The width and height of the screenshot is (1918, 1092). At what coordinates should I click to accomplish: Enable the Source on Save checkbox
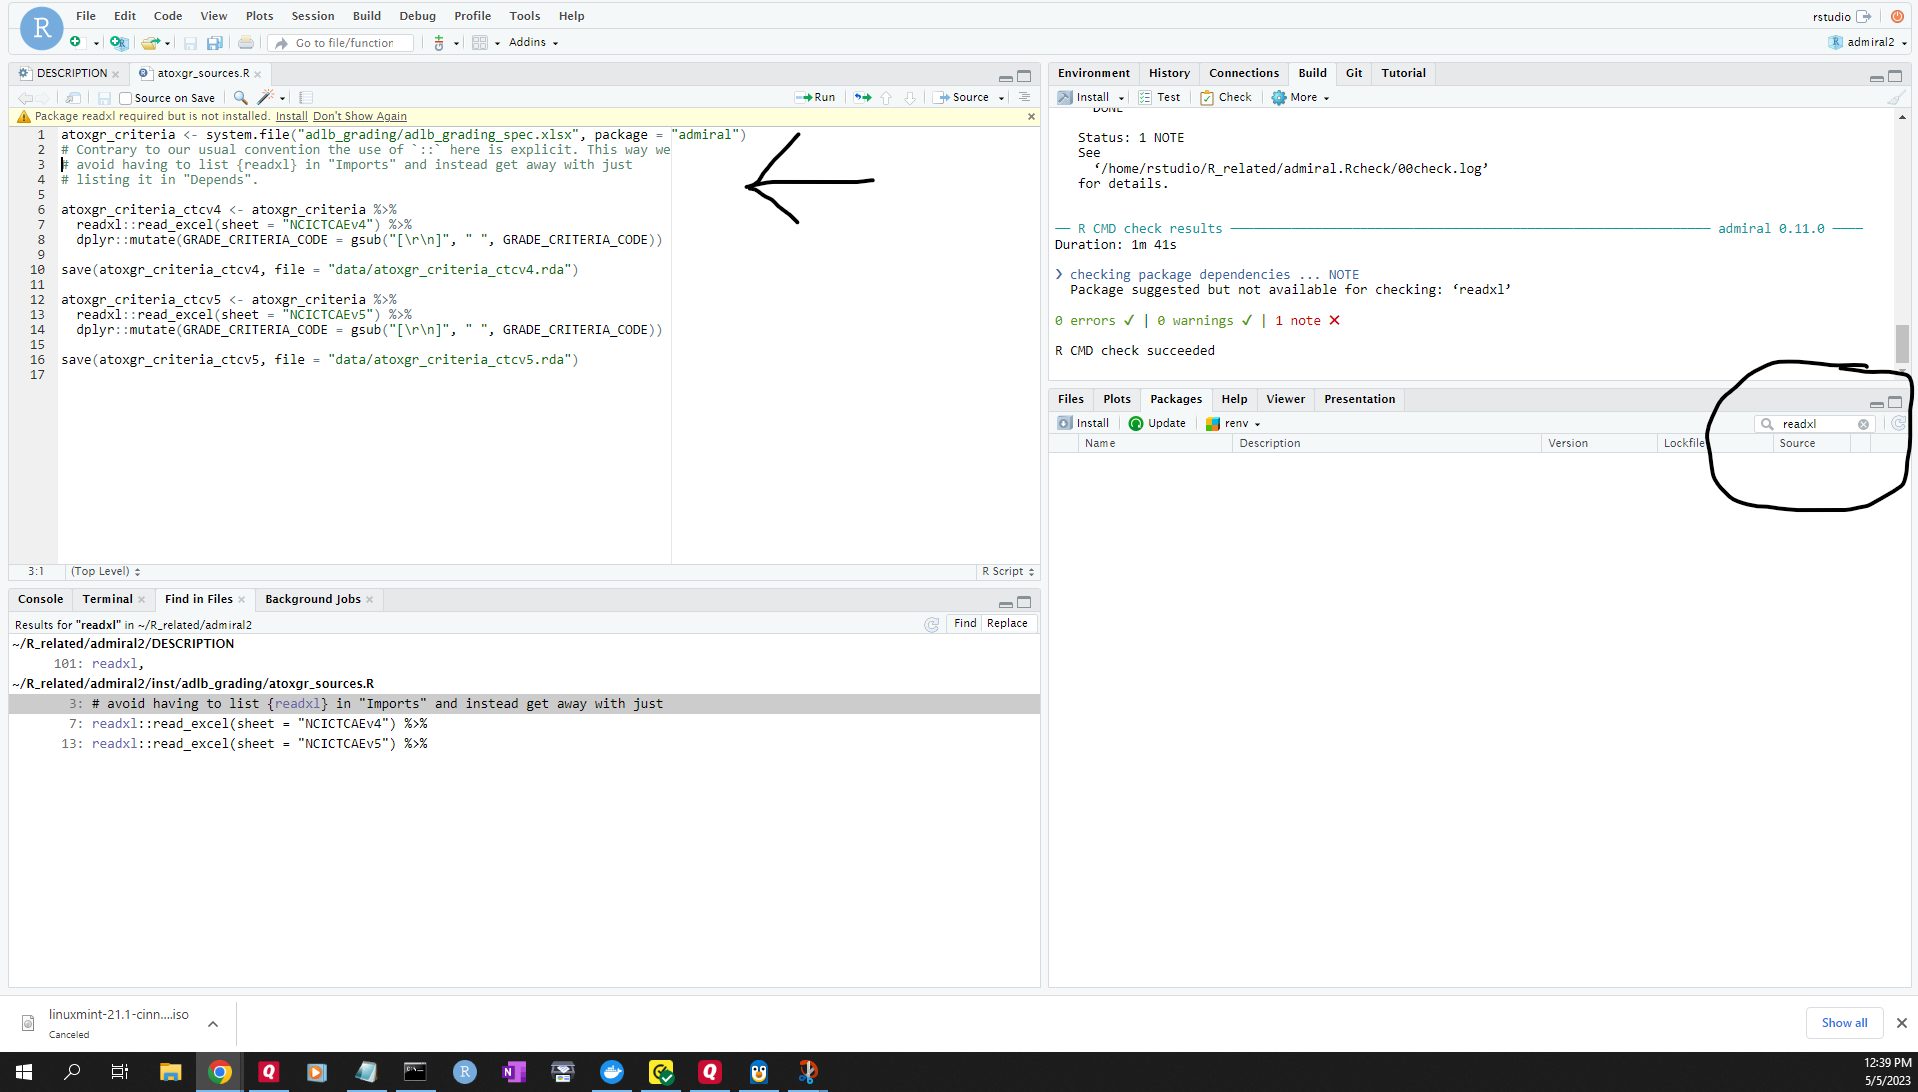click(124, 97)
